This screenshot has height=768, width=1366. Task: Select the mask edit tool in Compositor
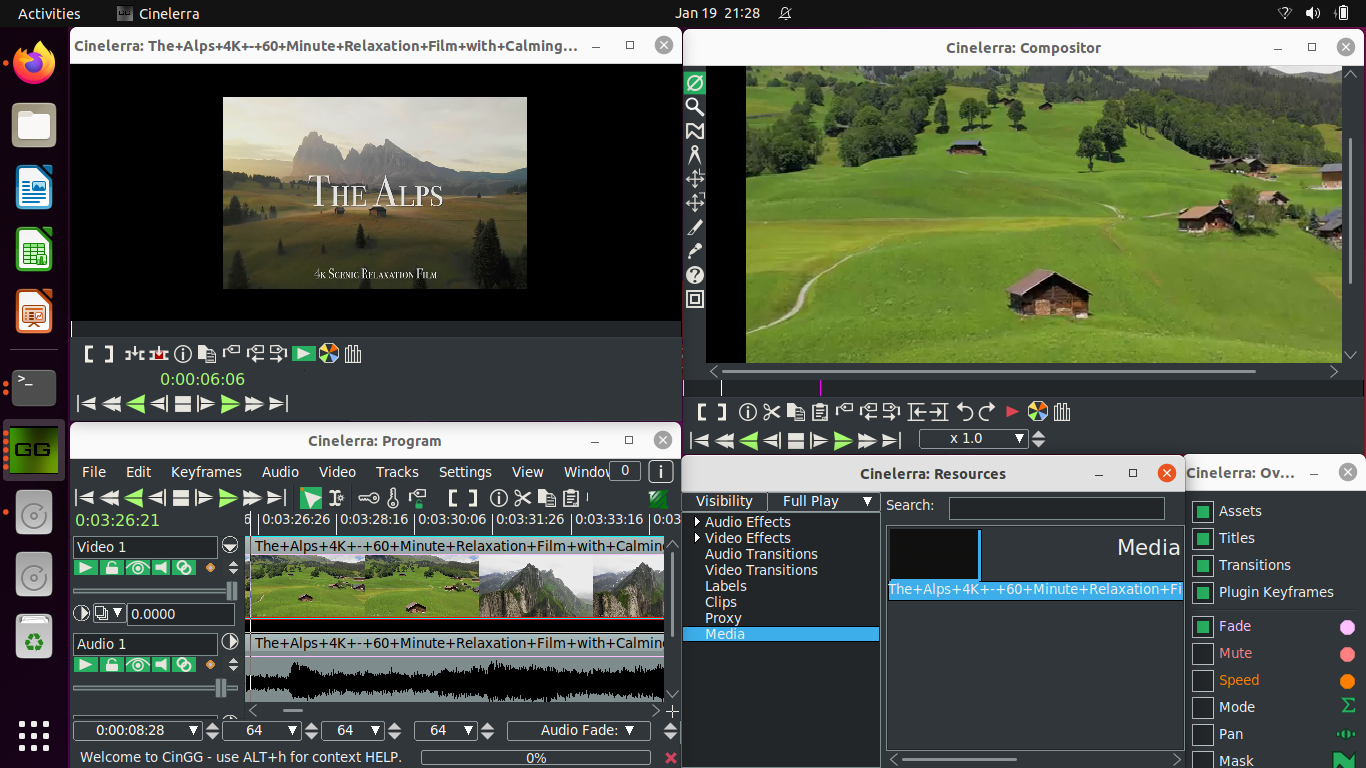[x=695, y=130]
